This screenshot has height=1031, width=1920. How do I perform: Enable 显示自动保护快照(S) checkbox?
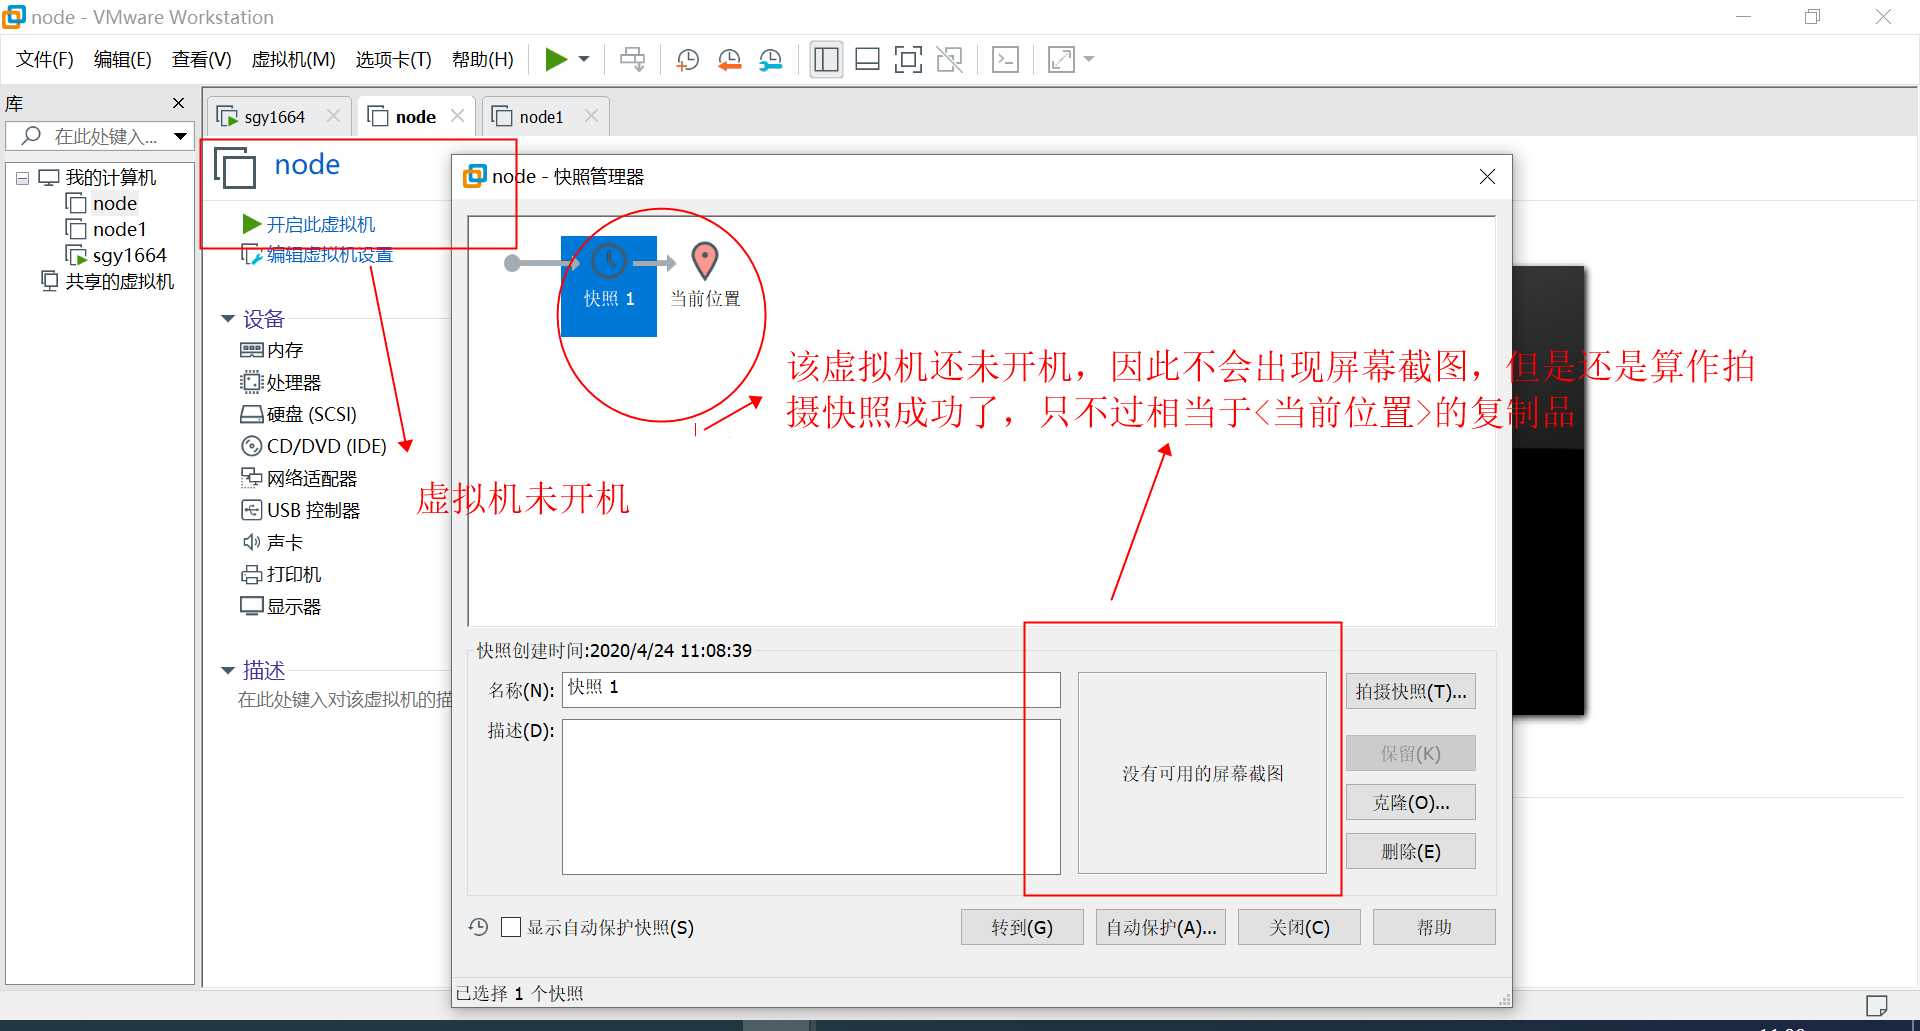click(x=511, y=927)
